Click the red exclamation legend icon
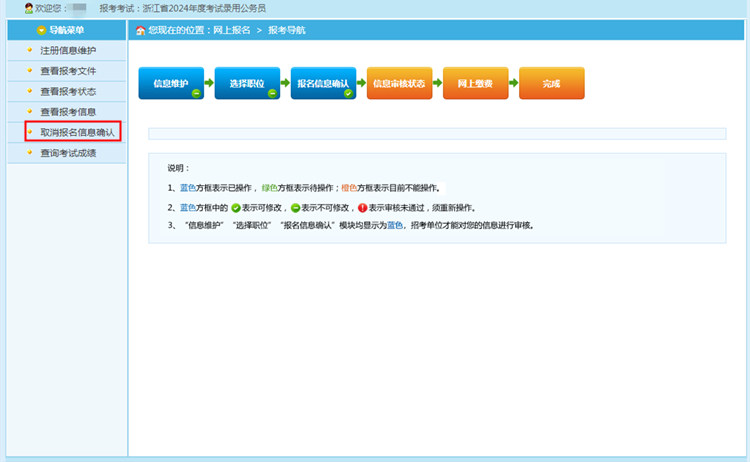This screenshot has height=462, width=750. pos(363,208)
